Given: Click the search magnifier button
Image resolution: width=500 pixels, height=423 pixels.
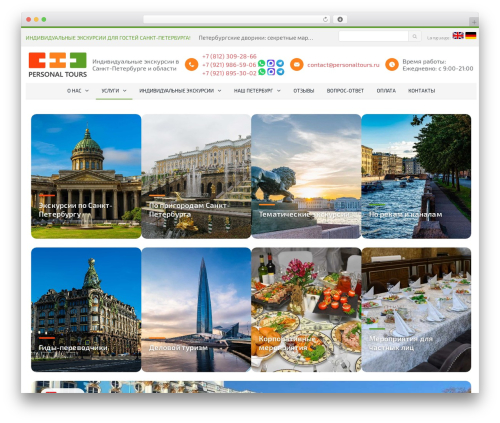Looking at the screenshot, I should [414, 36].
